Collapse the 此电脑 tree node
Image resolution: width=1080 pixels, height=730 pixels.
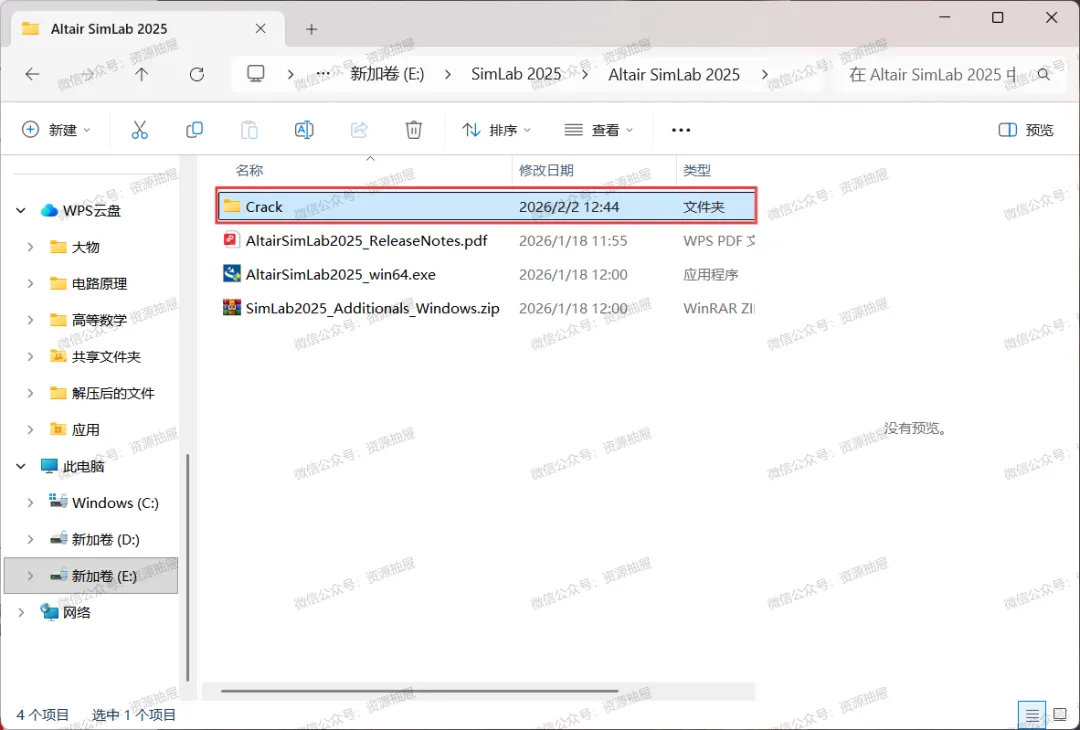[21, 466]
